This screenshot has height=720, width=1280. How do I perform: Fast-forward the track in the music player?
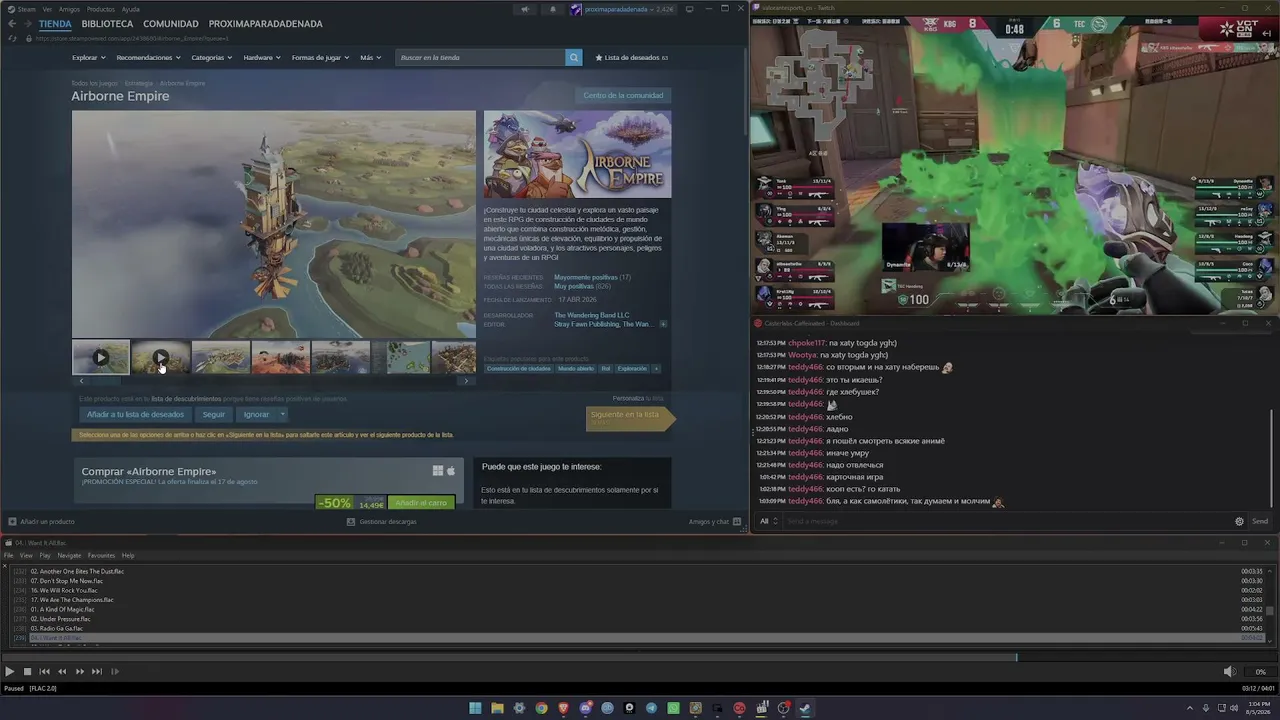pyautogui.click(x=80, y=672)
